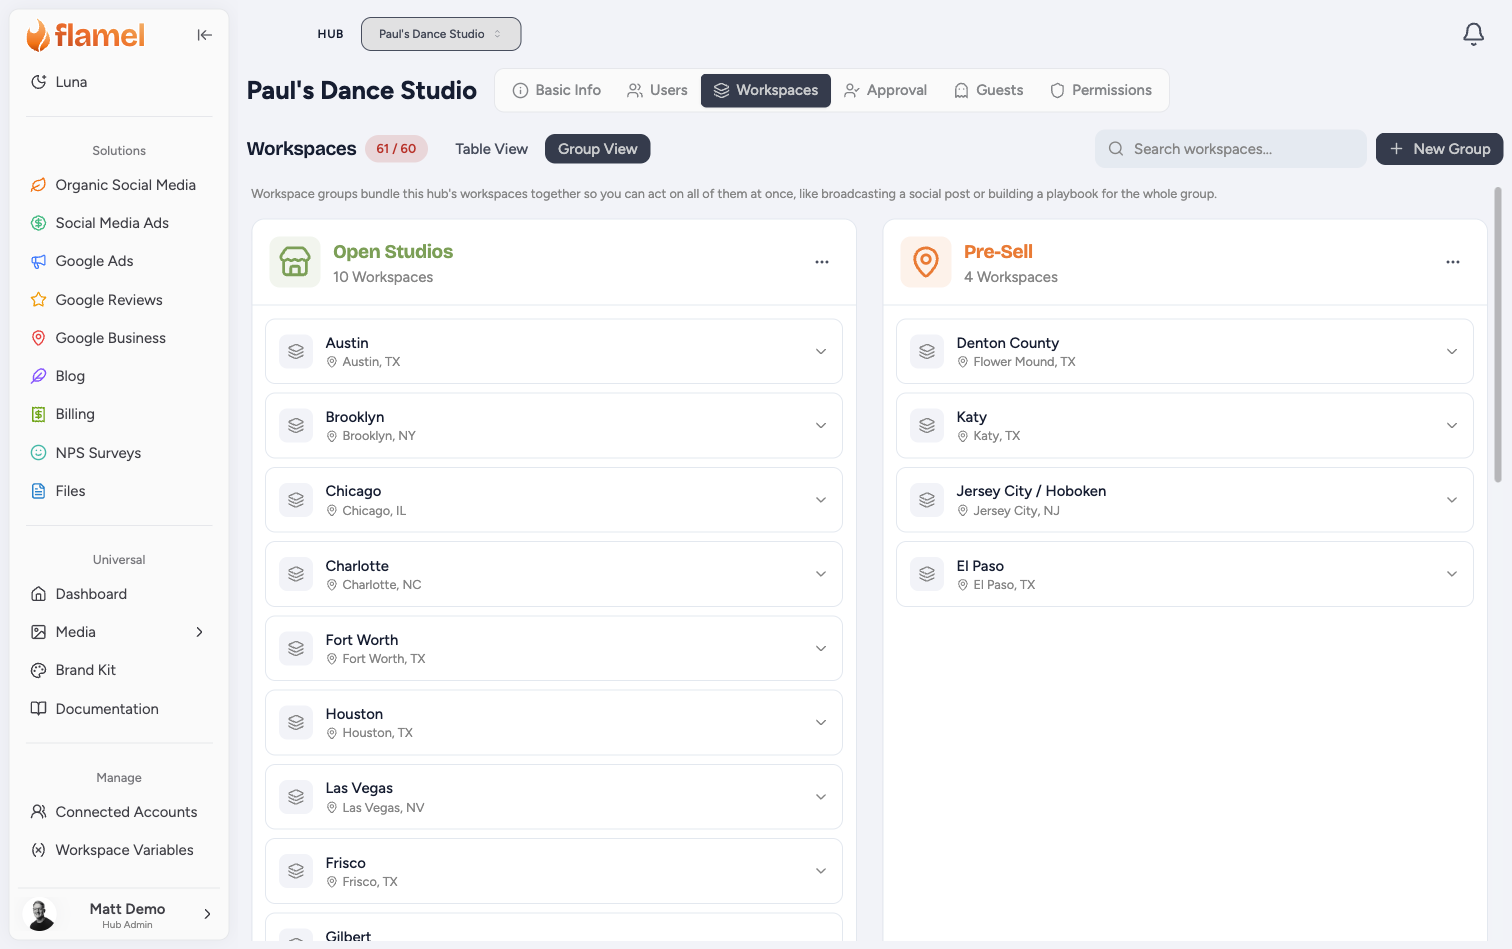Open Files from sidebar

point(119,491)
